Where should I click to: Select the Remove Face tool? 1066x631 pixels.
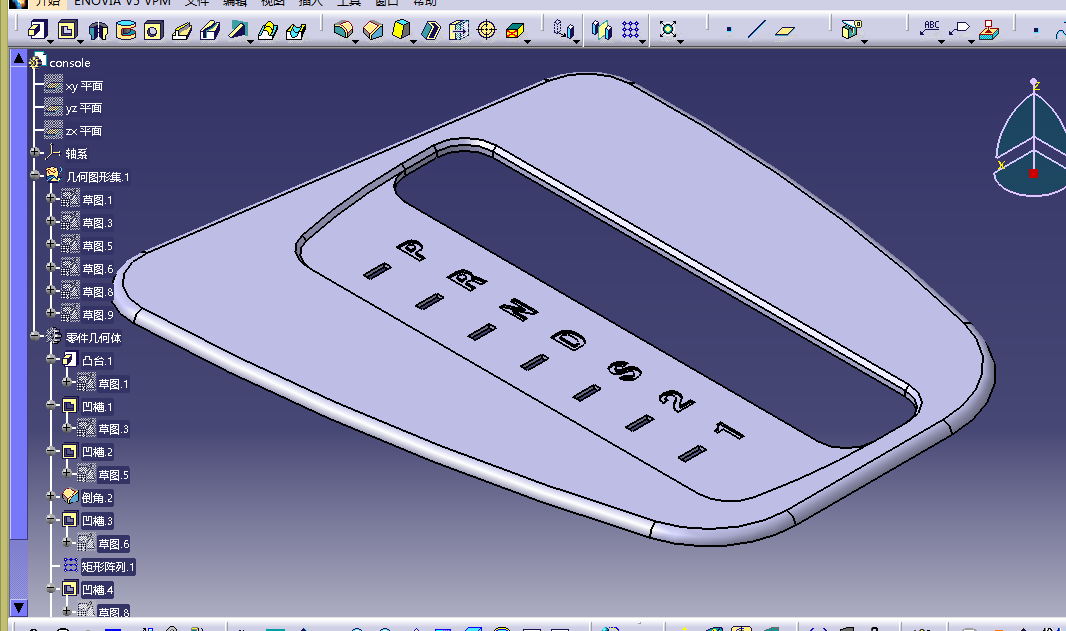tap(515, 29)
